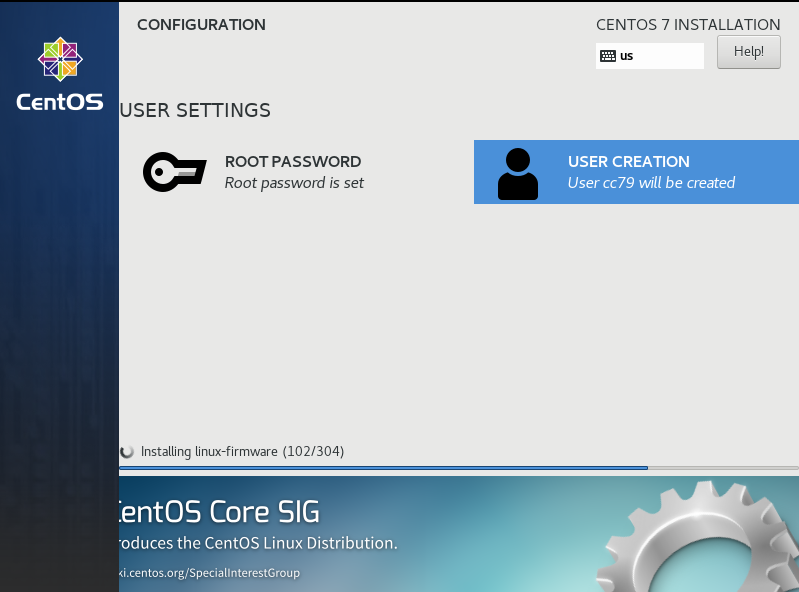
Task: Click the CENTOS 7 INSTALLATION title
Action: pos(688,24)
